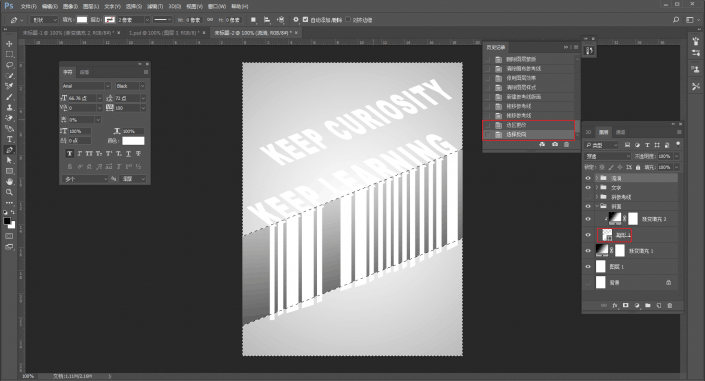This screenshot has height=381, width=705.
Task: Open the 3D menu
Action: point(174,7)
